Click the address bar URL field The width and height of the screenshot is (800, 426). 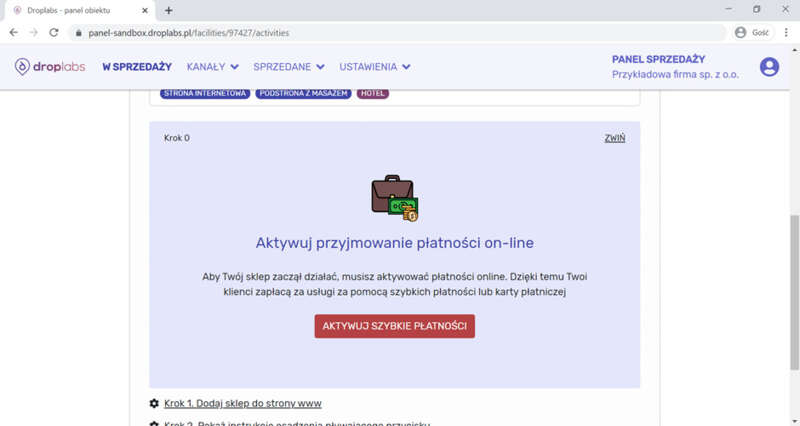(x=400, y=32)
